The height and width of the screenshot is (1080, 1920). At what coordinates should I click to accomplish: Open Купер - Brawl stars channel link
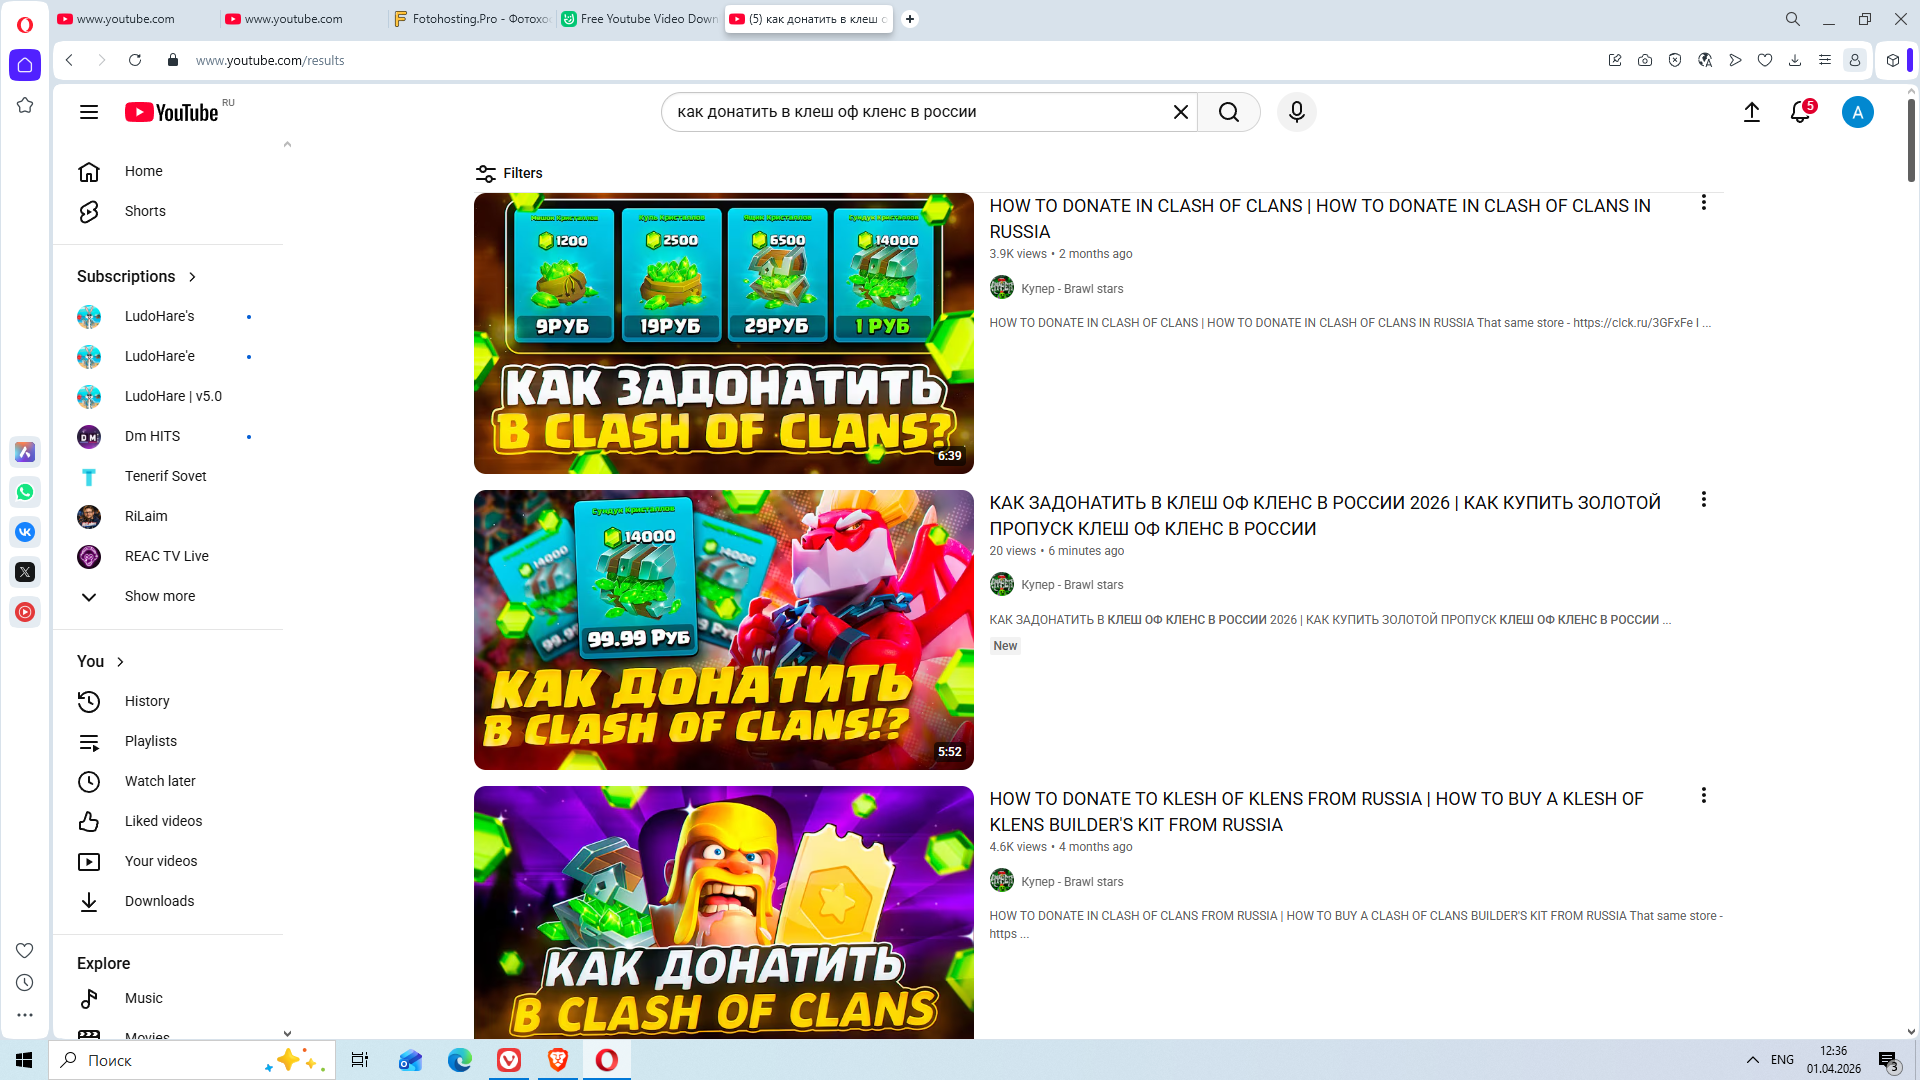1071,289
